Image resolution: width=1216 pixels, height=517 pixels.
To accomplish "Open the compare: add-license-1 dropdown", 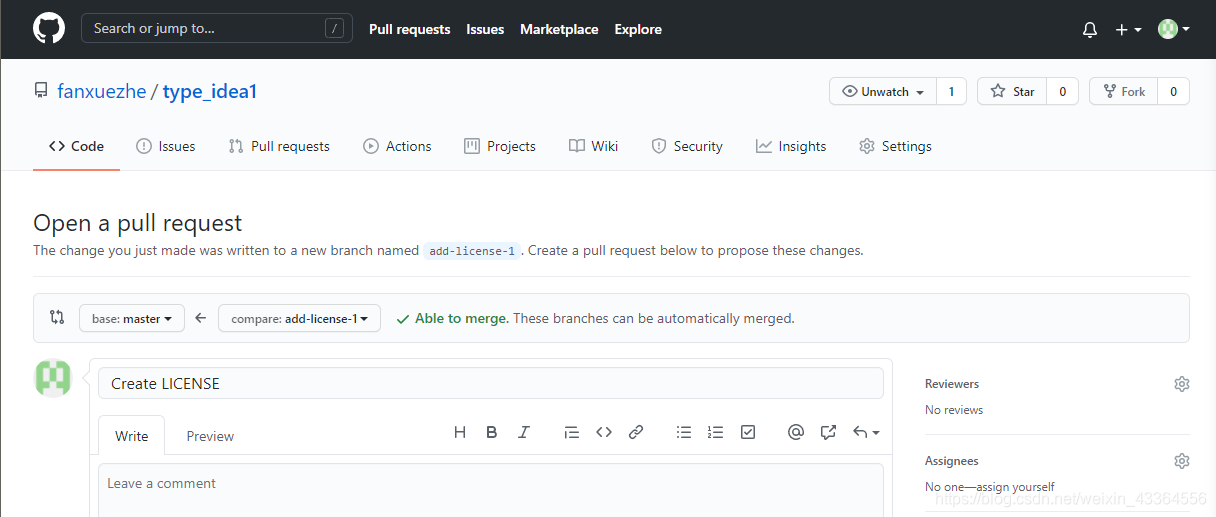I will coord(299,318).
